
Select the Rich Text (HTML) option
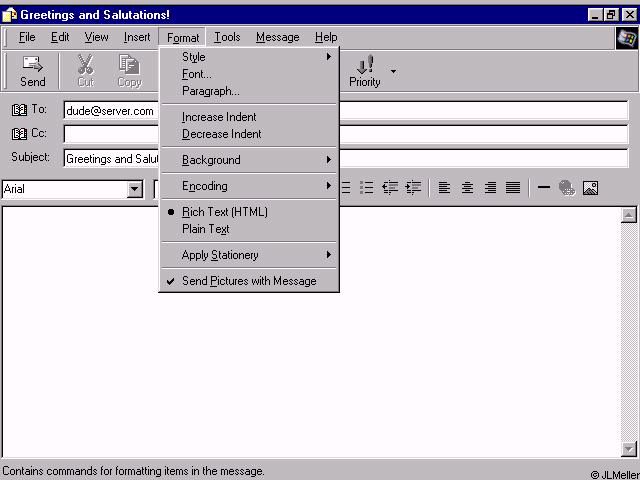[x=224, y=212]
